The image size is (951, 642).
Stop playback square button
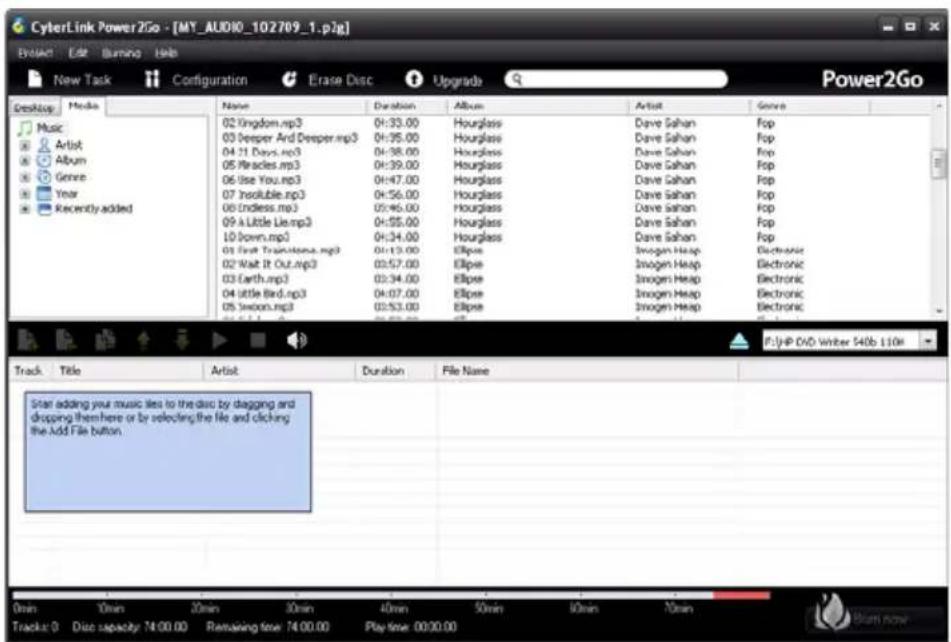click(258, 340)
